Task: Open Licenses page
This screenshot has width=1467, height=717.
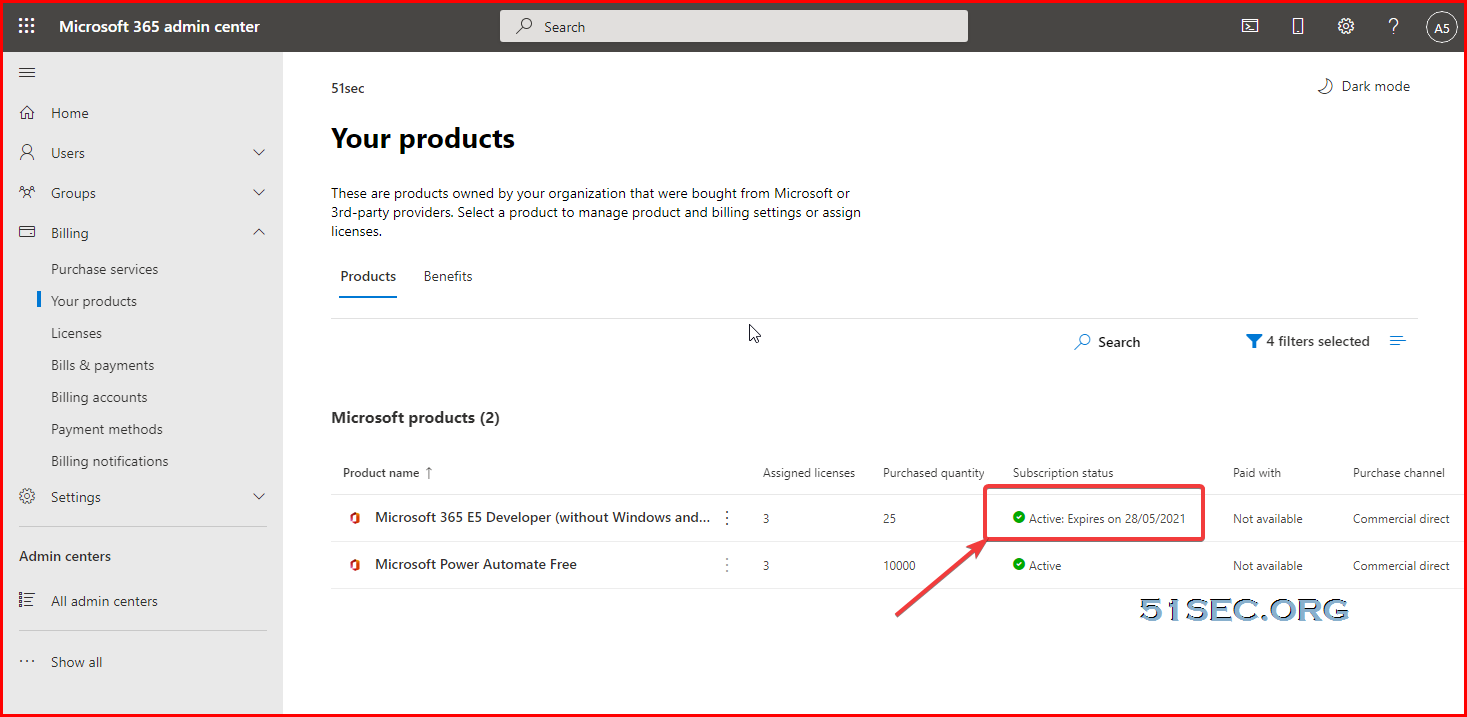Action: 76,333
